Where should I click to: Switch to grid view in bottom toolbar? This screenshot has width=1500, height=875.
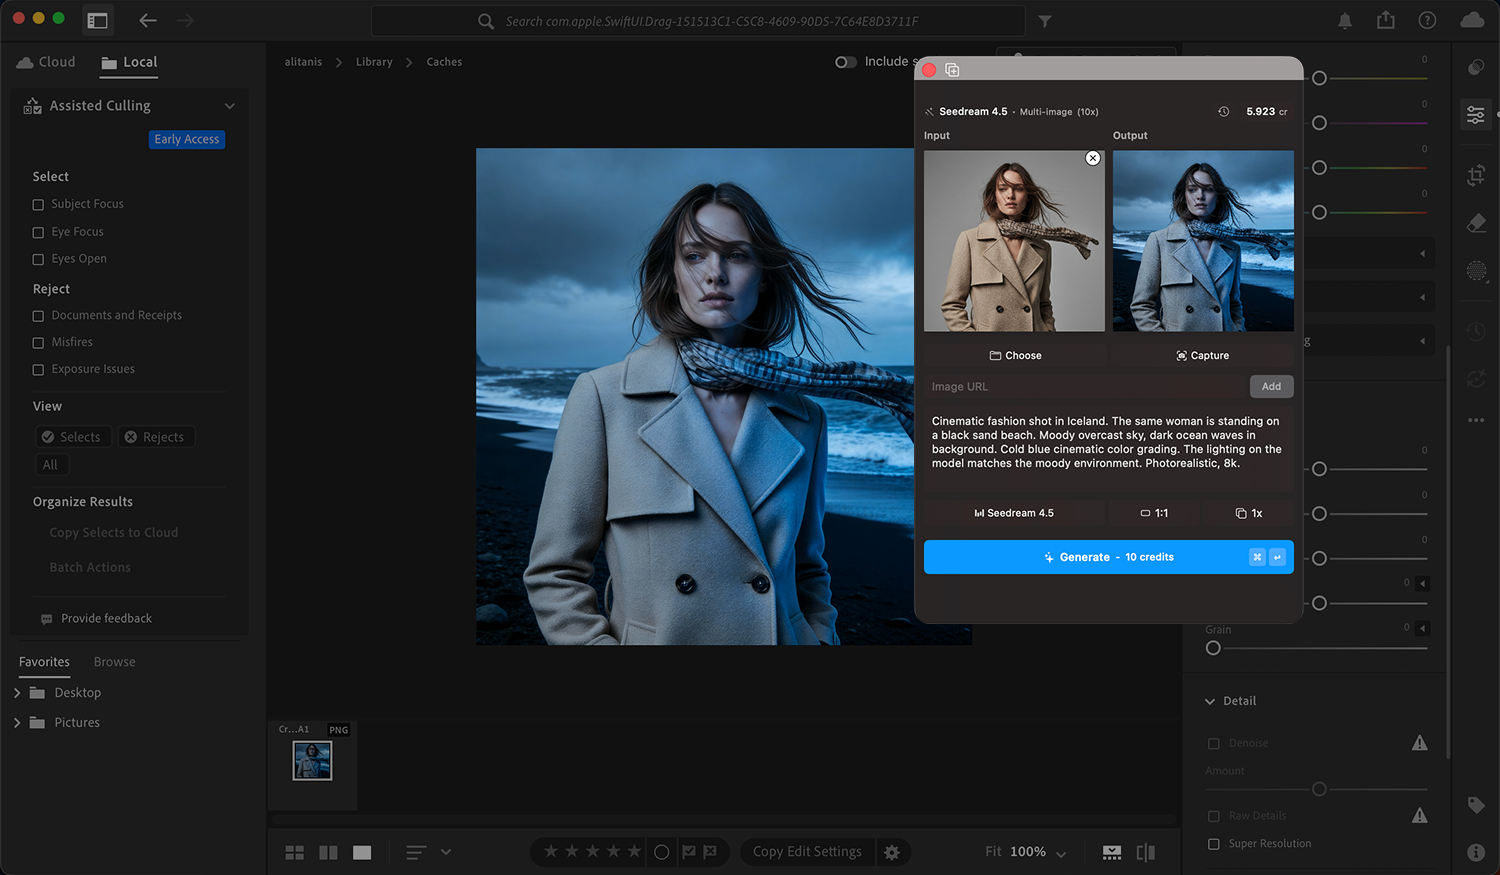click(293, 852)
